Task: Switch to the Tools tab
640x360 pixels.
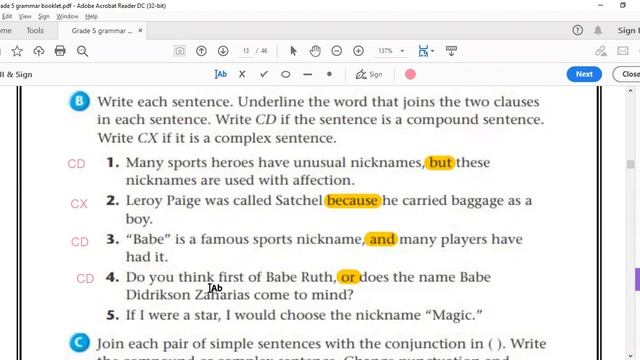Action: pyautogui.click(x=35, y=31)
